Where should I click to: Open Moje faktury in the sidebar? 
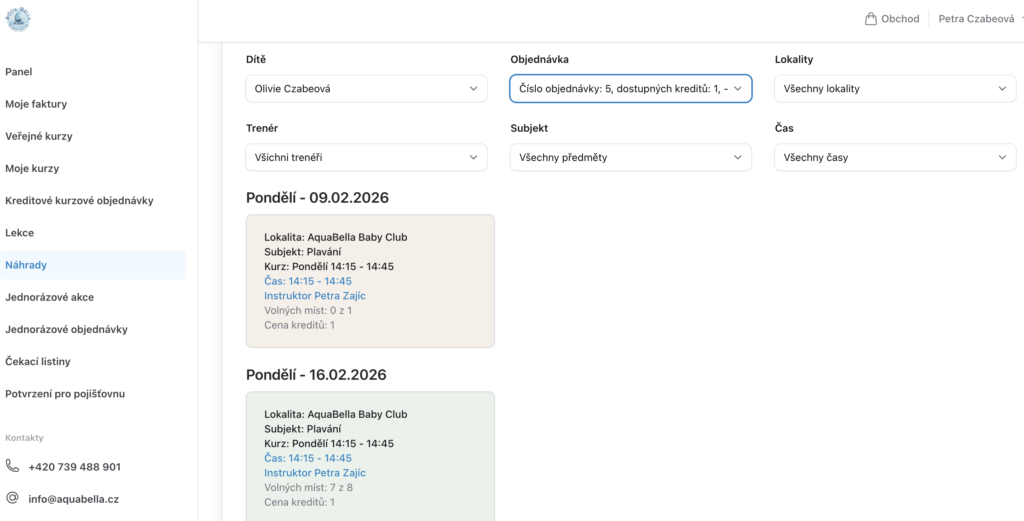[36, 104]
